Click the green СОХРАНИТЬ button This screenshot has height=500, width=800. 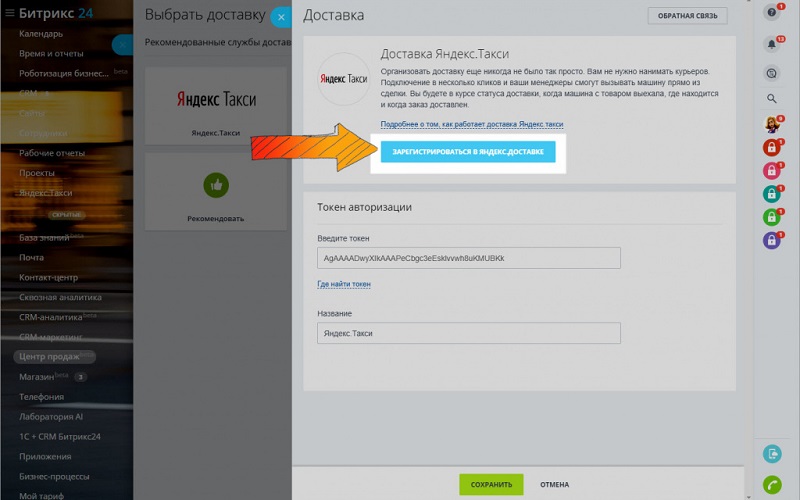[x=491, y=484]
